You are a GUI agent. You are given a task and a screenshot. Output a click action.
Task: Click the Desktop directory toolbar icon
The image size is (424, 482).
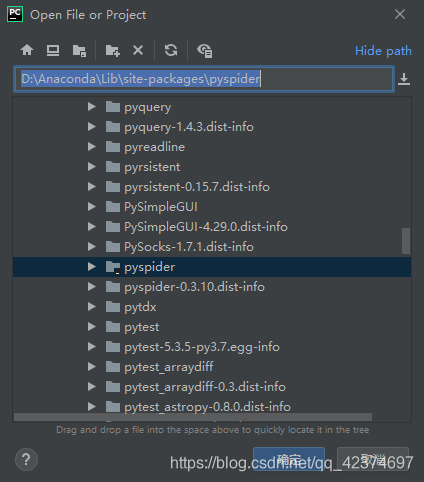coord(53,50)
